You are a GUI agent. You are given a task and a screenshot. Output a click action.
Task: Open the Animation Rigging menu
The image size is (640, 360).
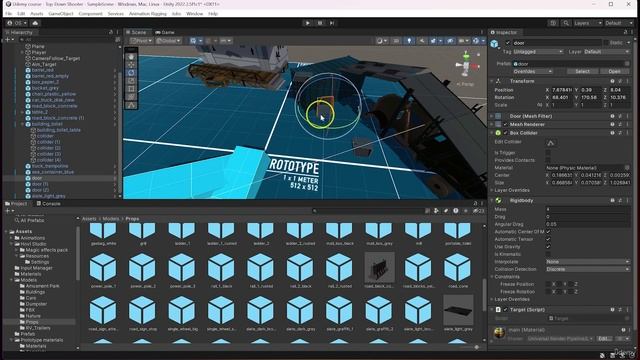pyautogui.click(x=148, y=13)
